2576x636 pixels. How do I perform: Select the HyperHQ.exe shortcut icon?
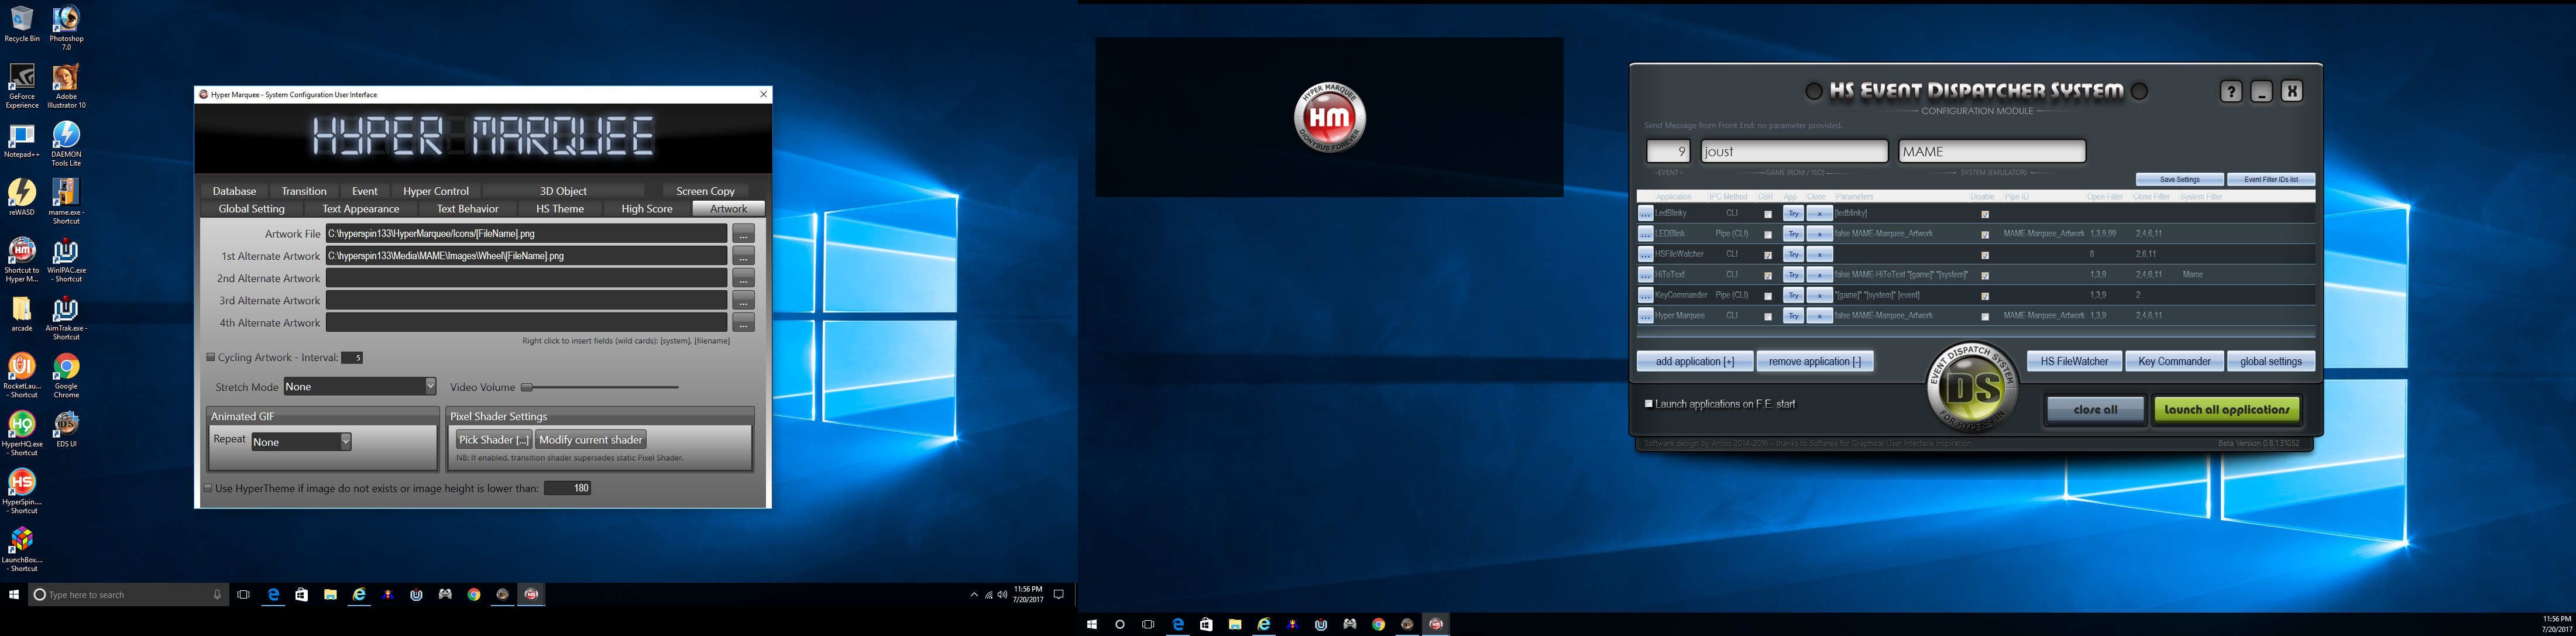point(22,433)
